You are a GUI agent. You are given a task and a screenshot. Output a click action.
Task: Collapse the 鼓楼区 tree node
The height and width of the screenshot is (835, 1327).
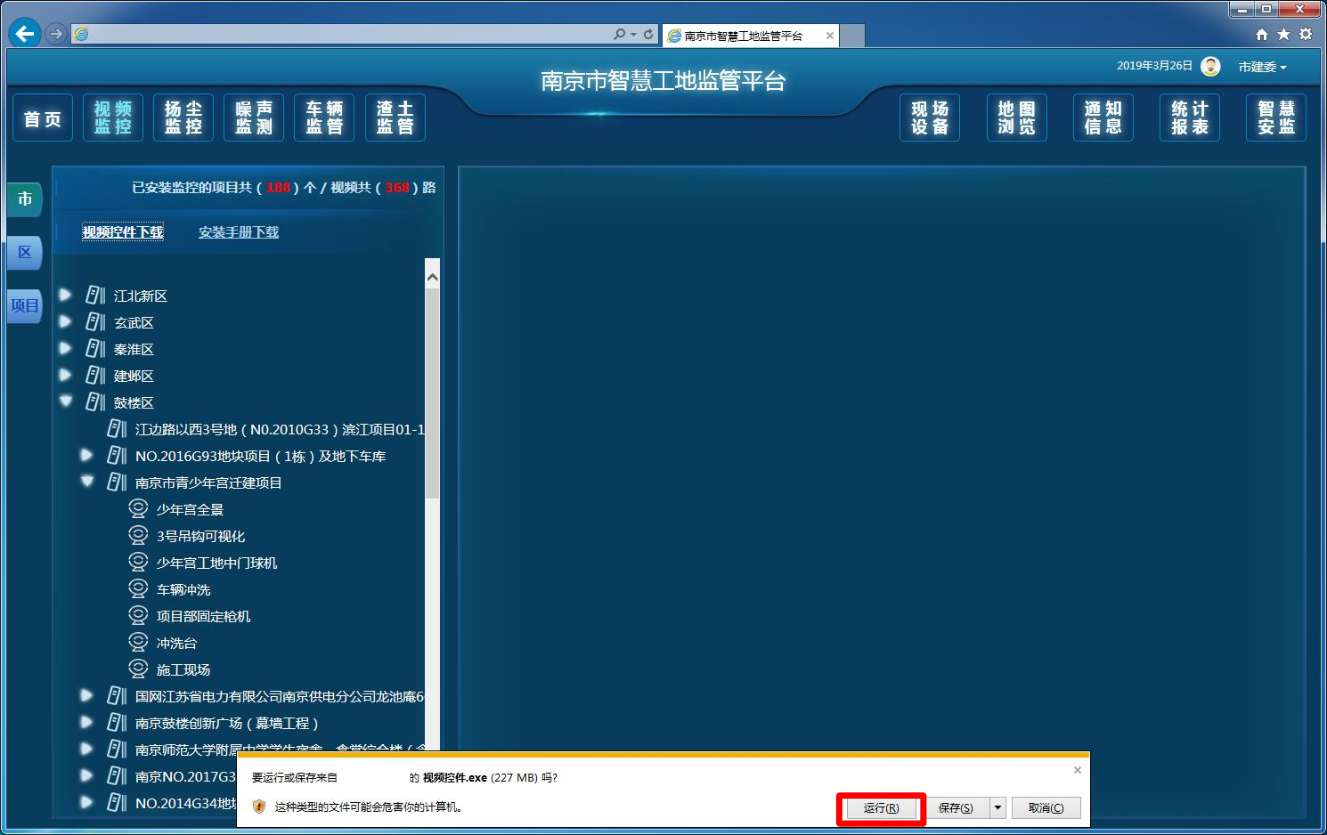pyautogui.click(x=66, y=401)
